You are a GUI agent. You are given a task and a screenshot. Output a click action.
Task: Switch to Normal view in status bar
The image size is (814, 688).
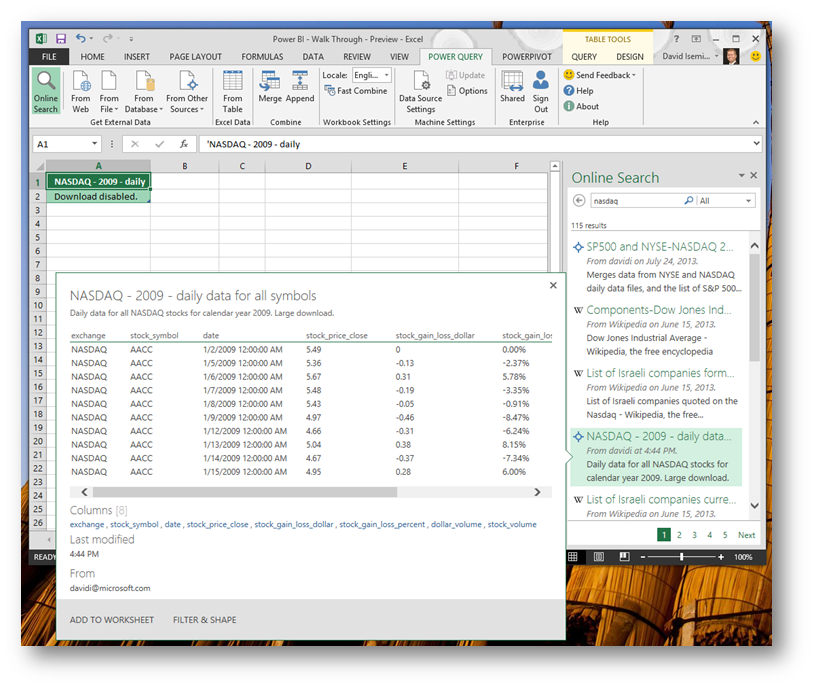point(573,557)
